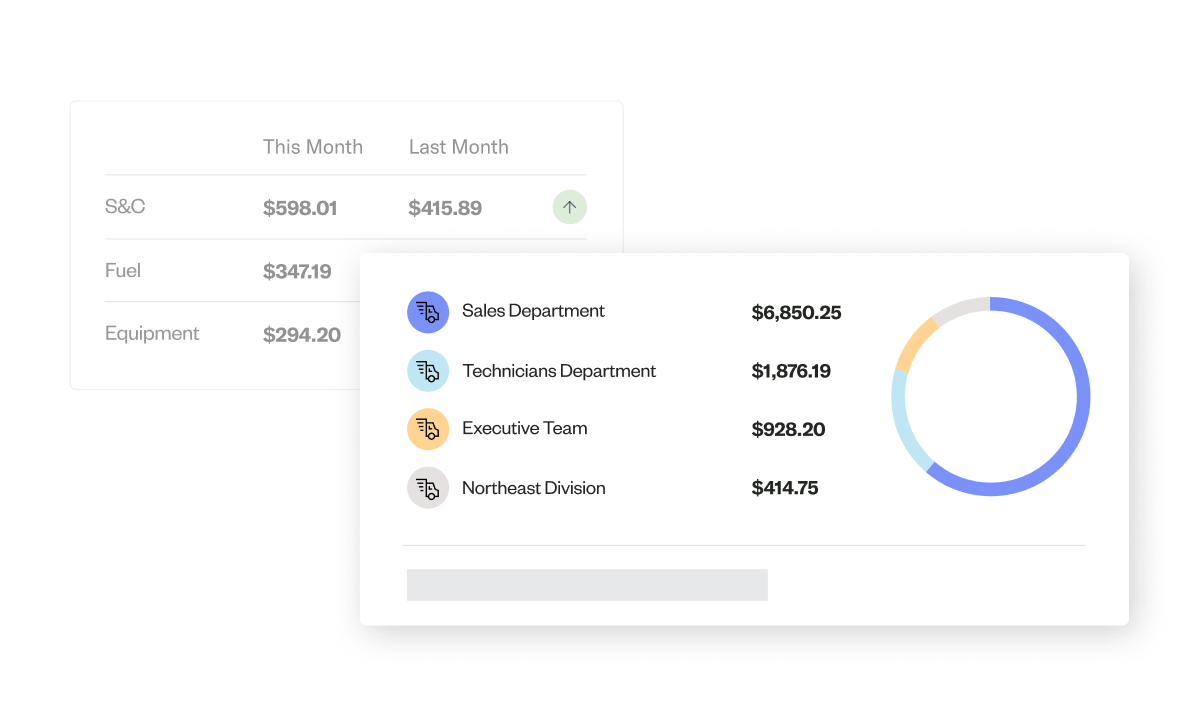Click the green up-arrow trend icon
The image size is (1200, 726).
coord(569,208)
